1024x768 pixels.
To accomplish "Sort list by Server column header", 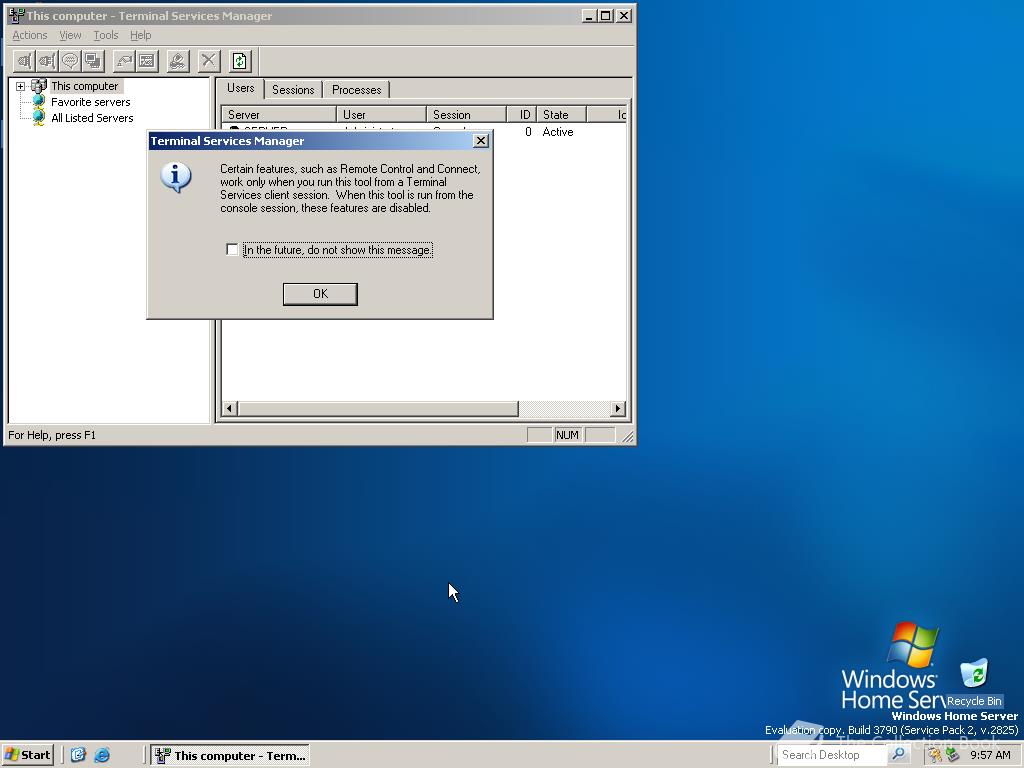I will pos(279,114).
